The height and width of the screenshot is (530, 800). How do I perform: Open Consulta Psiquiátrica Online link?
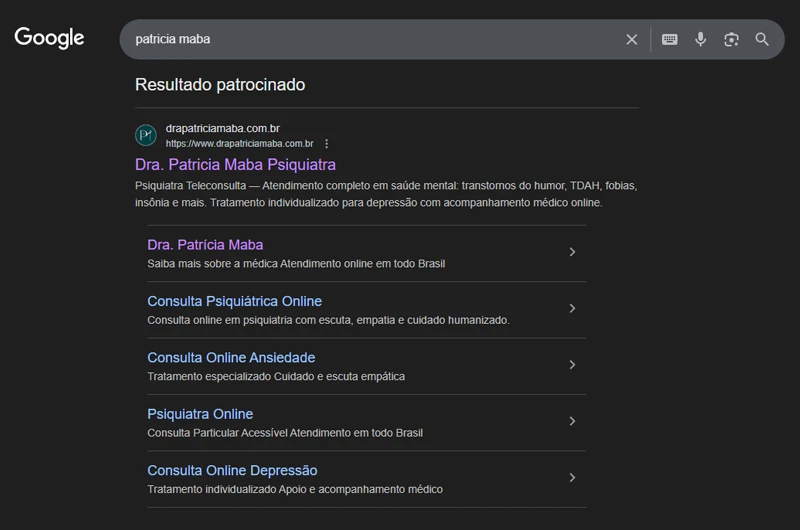pos(234,301)
